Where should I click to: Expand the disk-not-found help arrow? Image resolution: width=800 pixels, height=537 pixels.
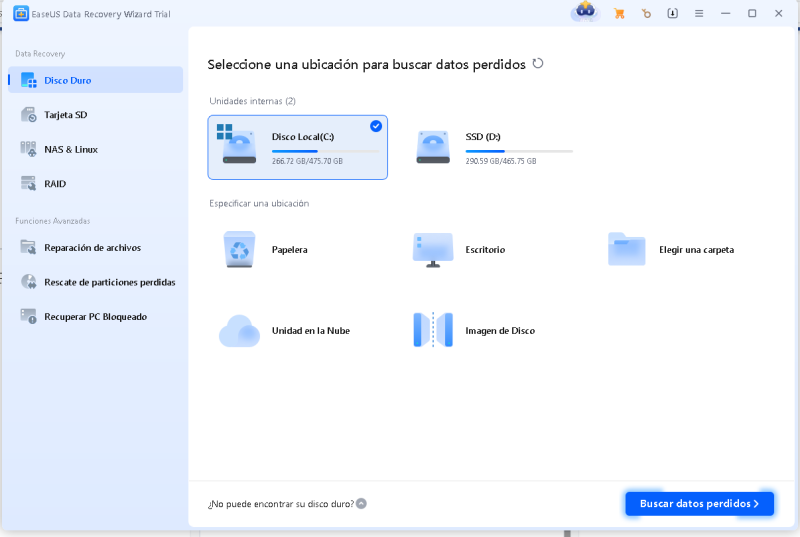pos(361,504)
